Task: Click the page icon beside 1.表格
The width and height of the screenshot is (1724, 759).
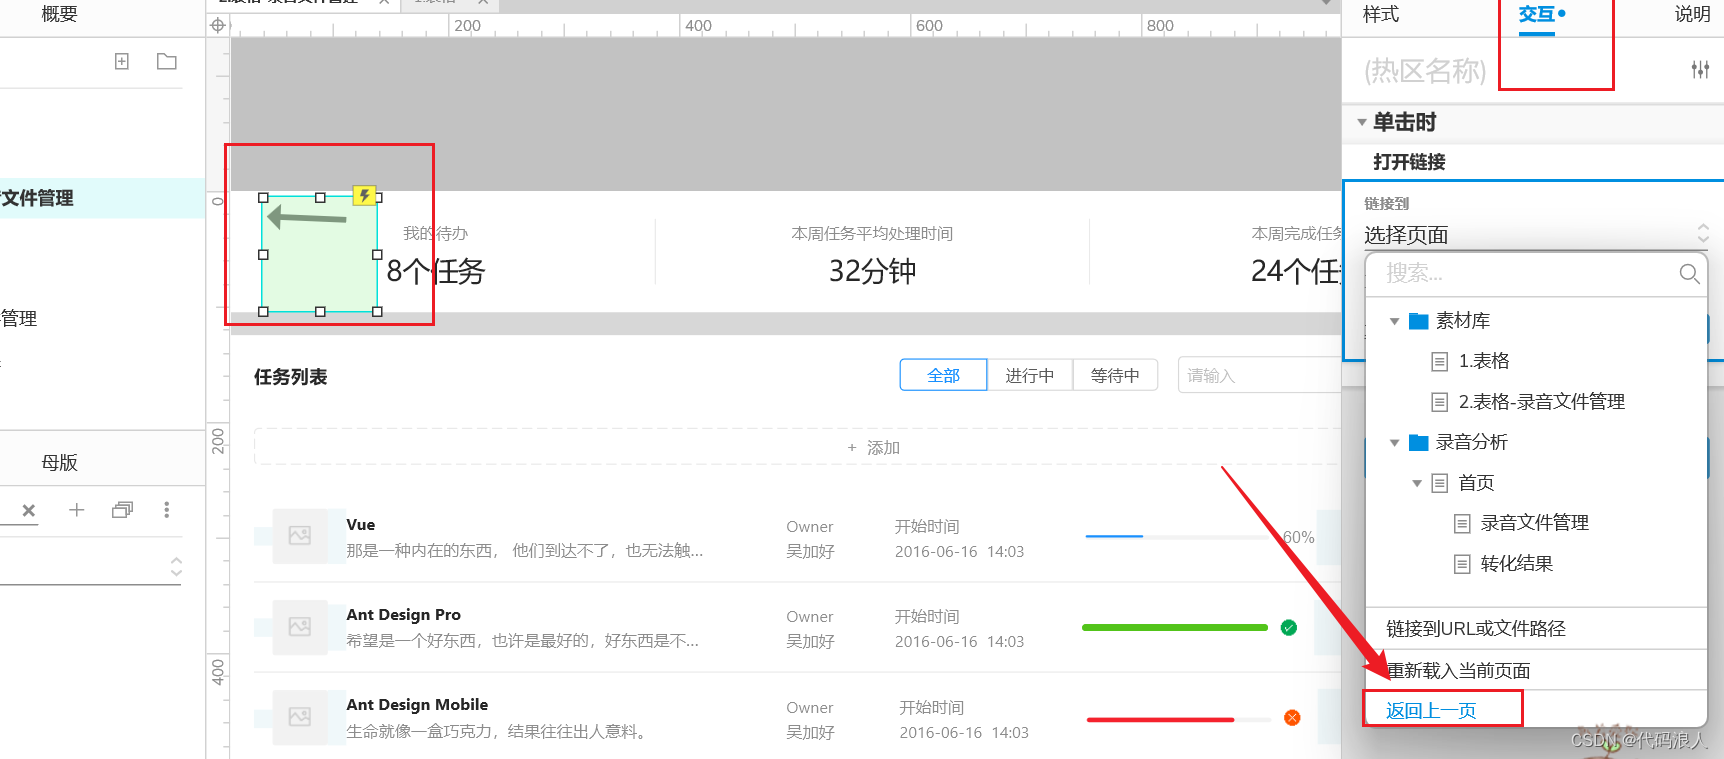Action: tap(1440, 361)
